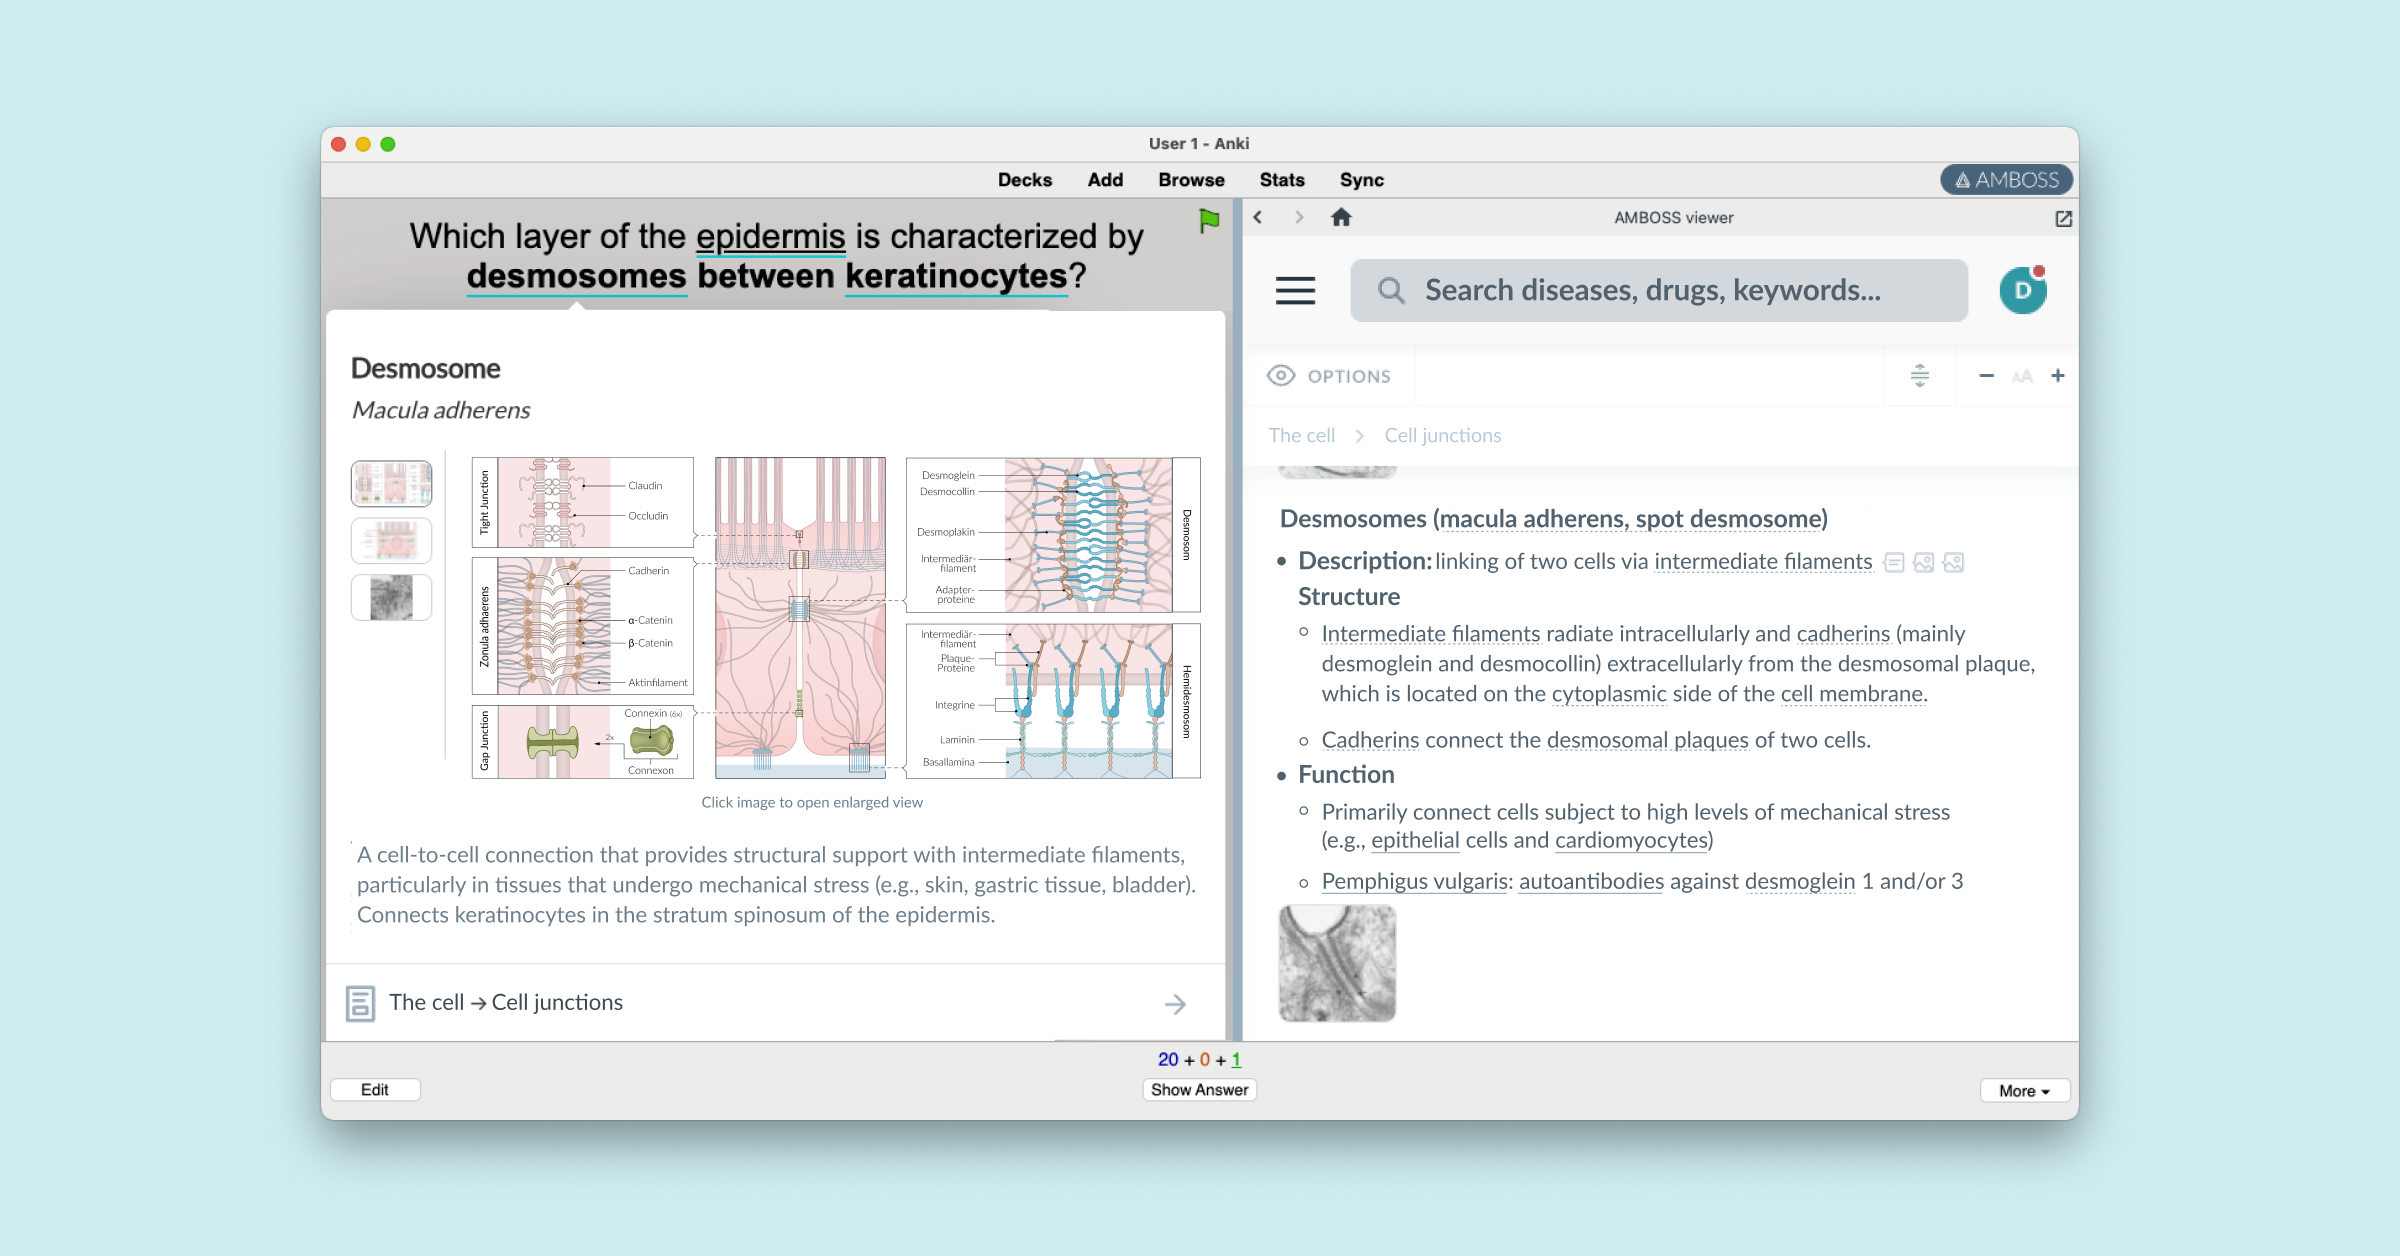The width and height of the screenshot is (2400, 1256).
Task: Select the electron micrograph thumbnail in popup
Action: (391, 598)
